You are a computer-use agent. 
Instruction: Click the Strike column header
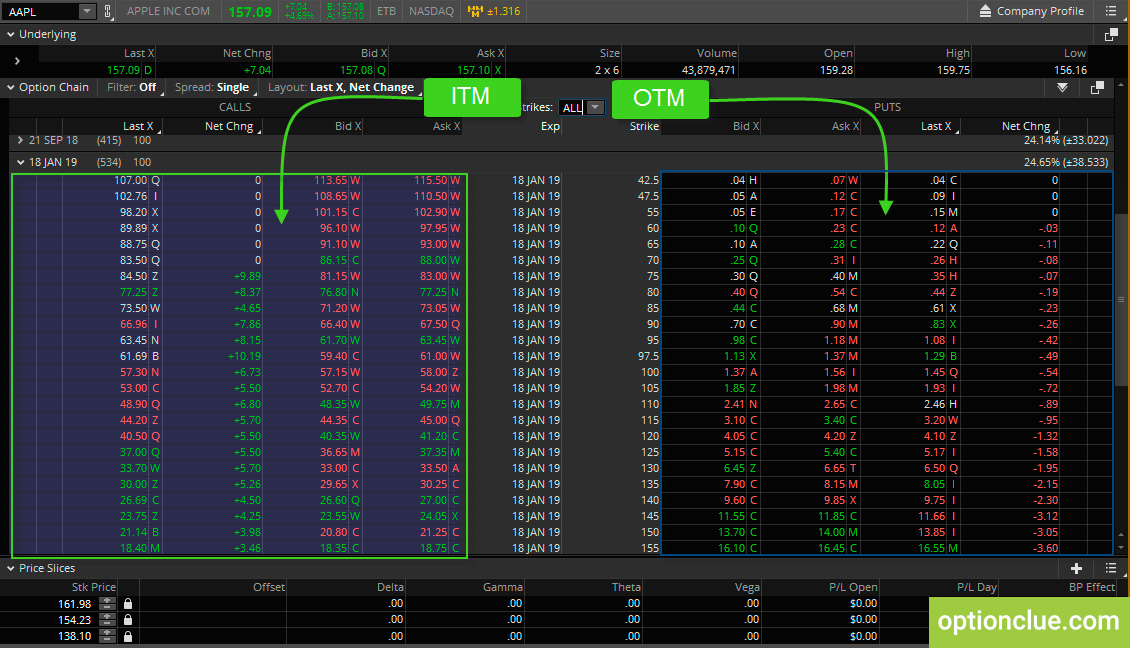click(644, 126)
